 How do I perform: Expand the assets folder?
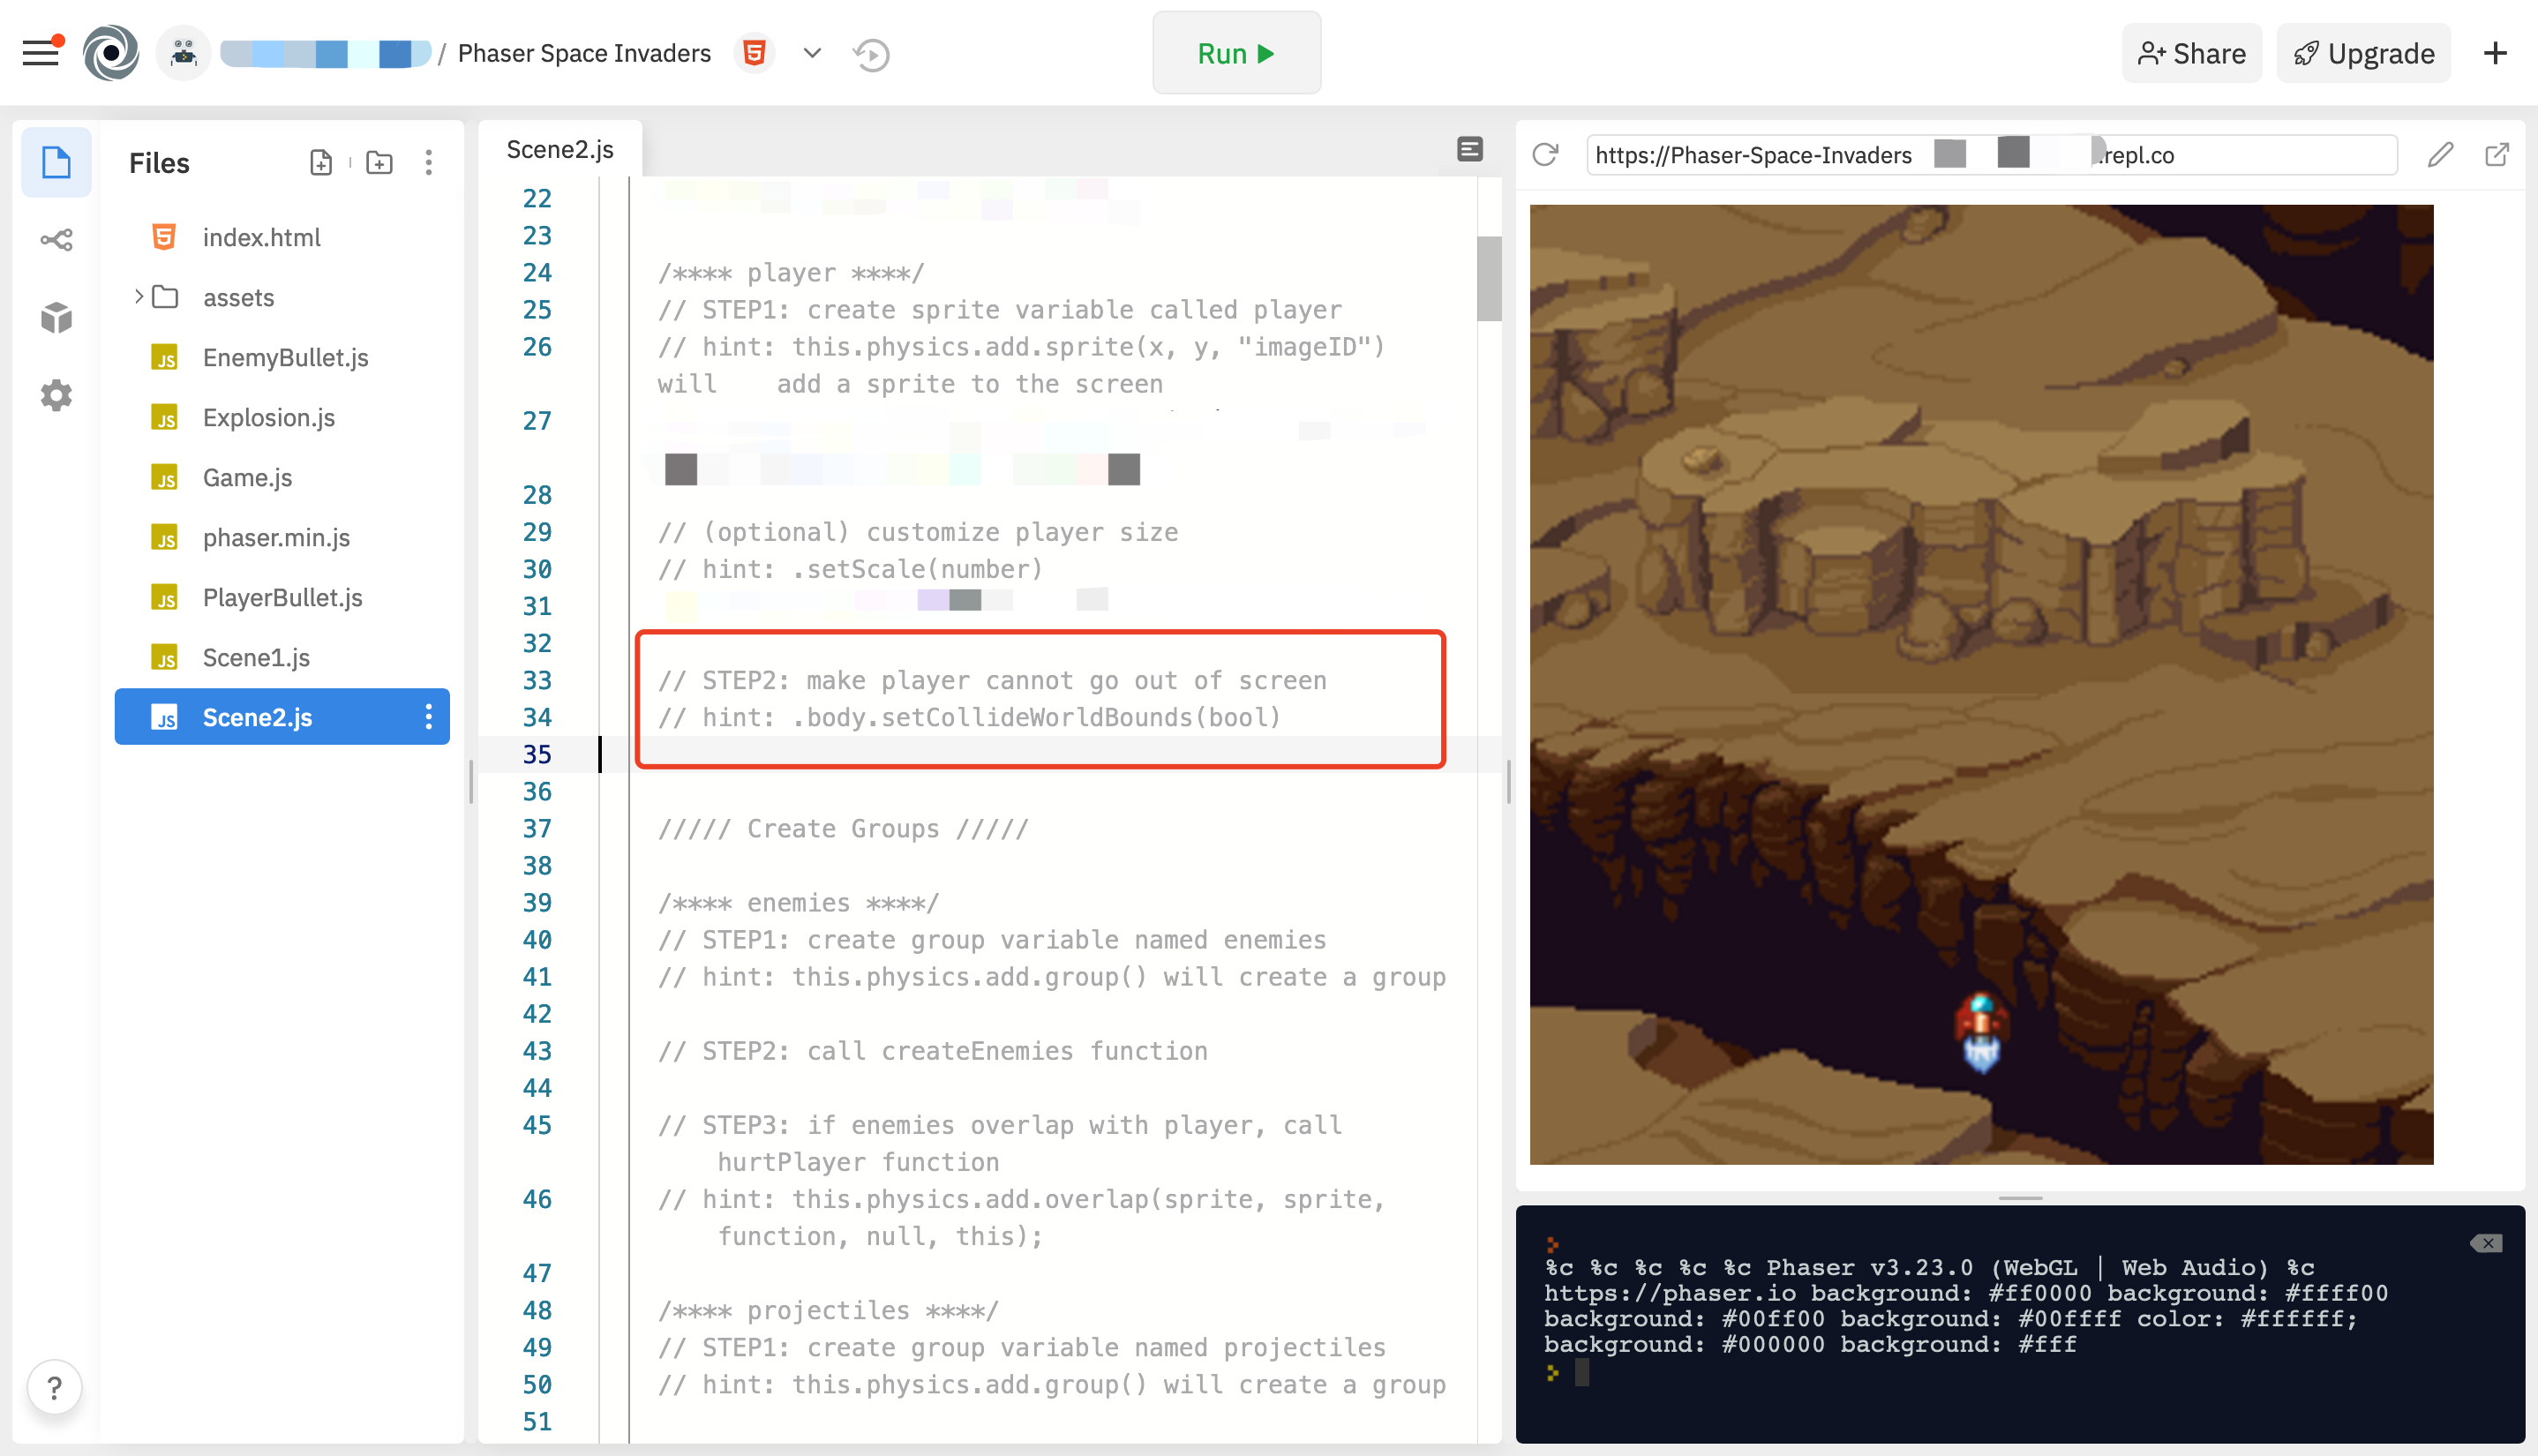pyautogui.click(x=139, y=297)
